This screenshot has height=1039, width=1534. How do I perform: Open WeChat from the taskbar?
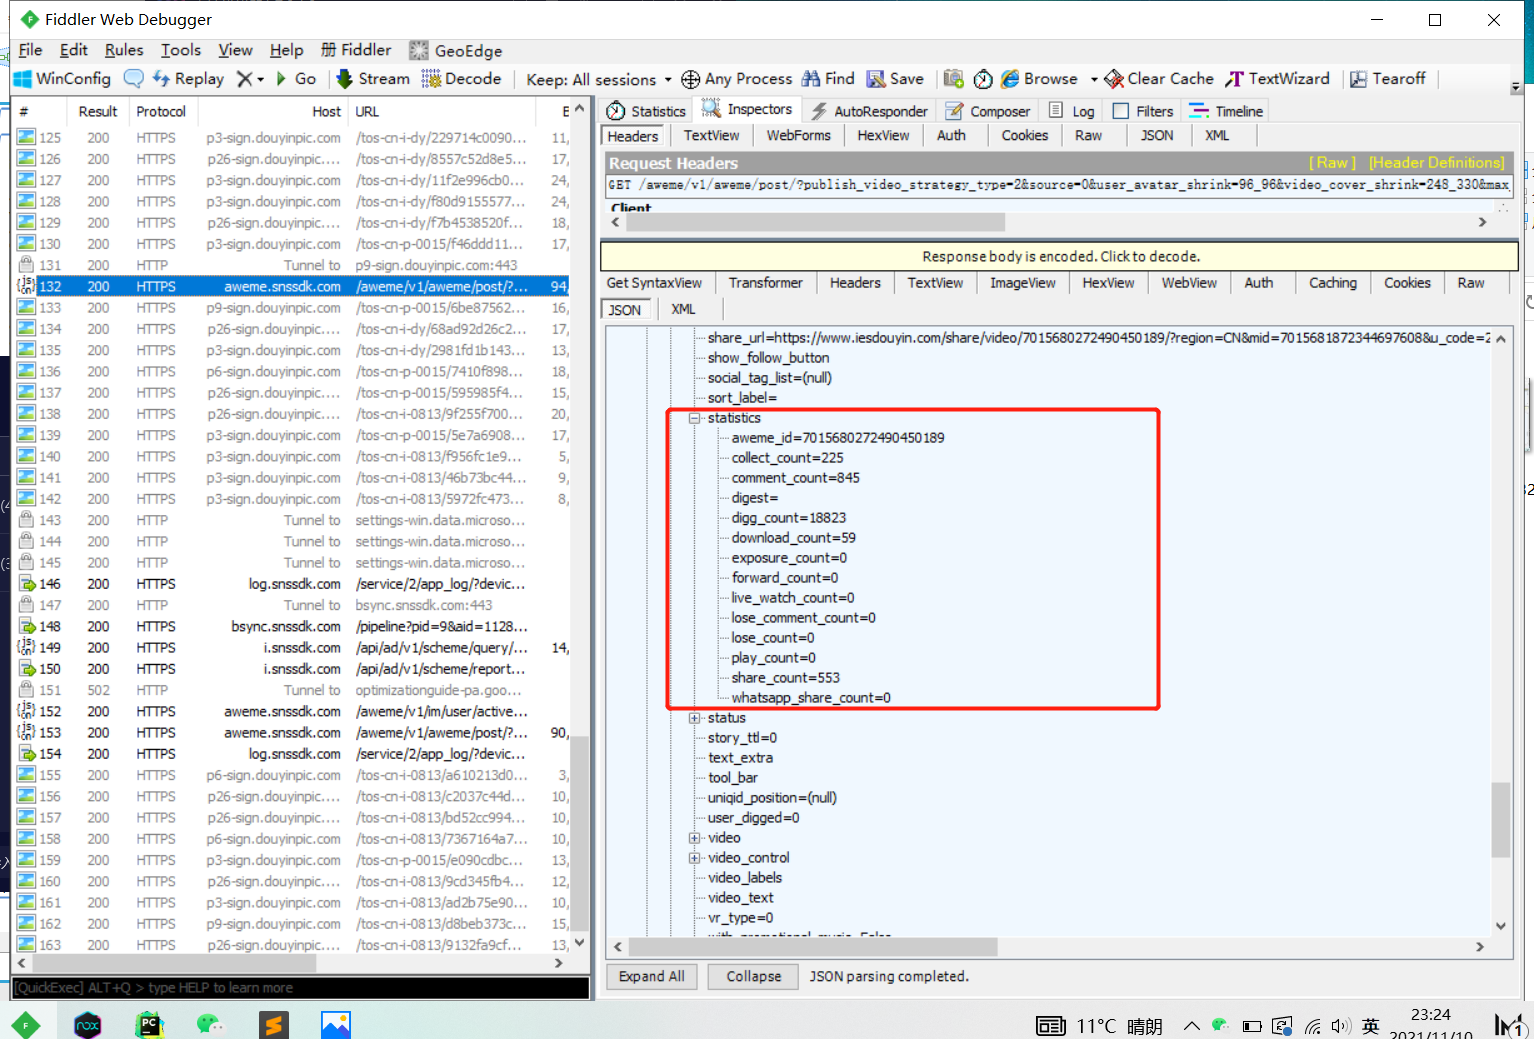[x=210, y=1024]
